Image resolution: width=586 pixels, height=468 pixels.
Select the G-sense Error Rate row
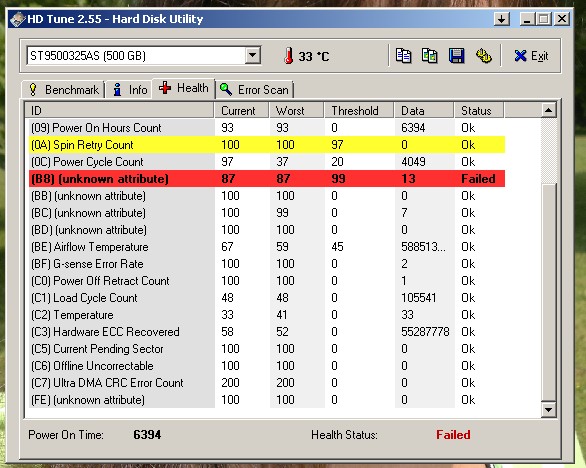(267, 264)
